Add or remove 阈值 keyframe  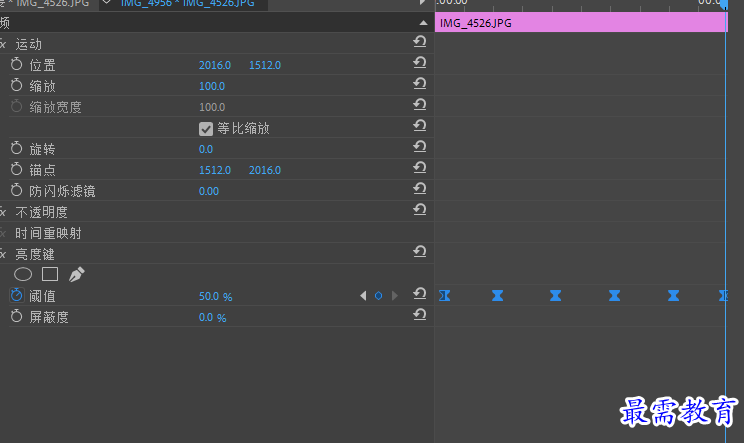pos(378,295)
